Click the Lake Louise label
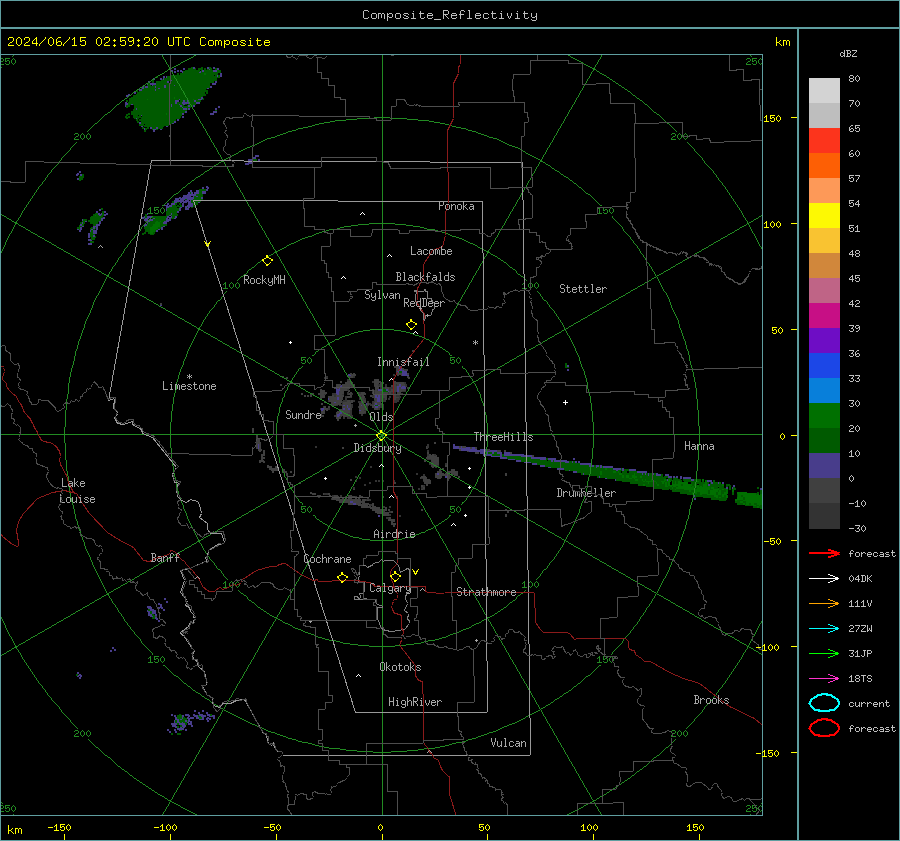 77,491
